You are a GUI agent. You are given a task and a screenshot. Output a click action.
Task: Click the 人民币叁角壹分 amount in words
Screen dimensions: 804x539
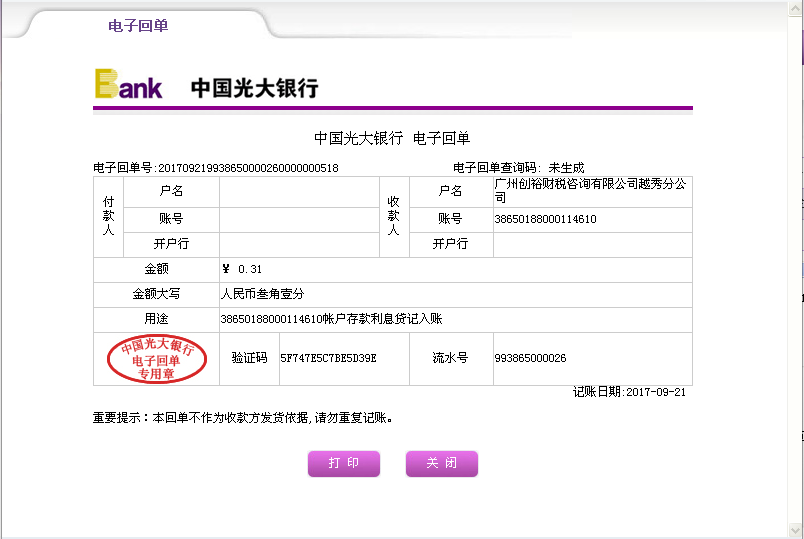pos(262,295)
